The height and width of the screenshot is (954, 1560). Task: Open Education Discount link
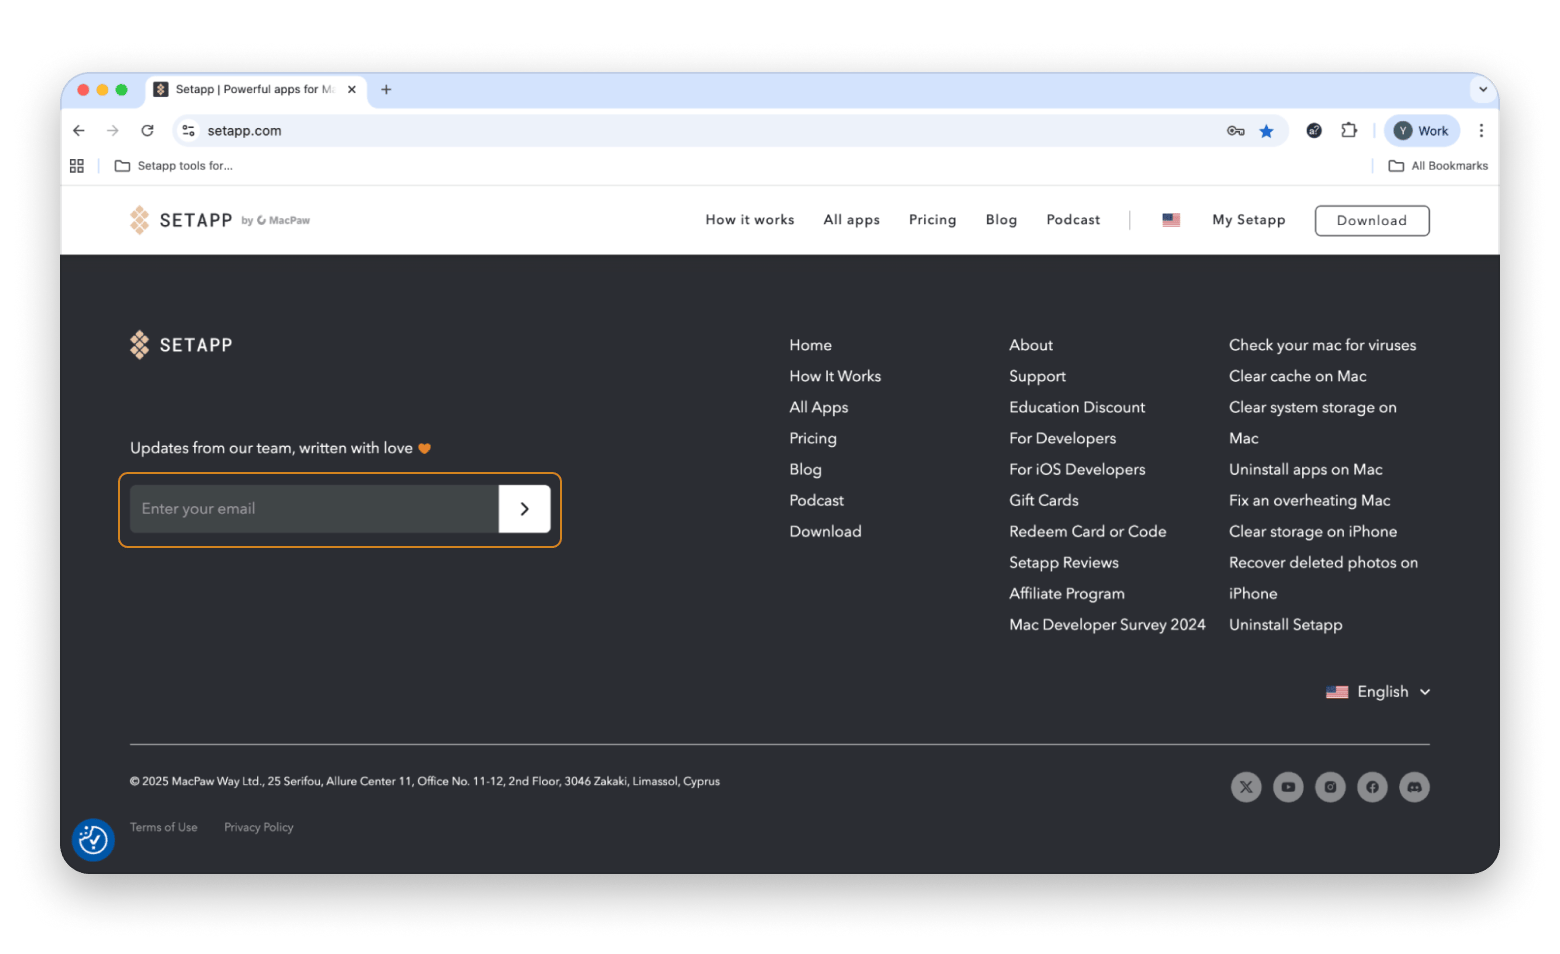(1077, 407)
